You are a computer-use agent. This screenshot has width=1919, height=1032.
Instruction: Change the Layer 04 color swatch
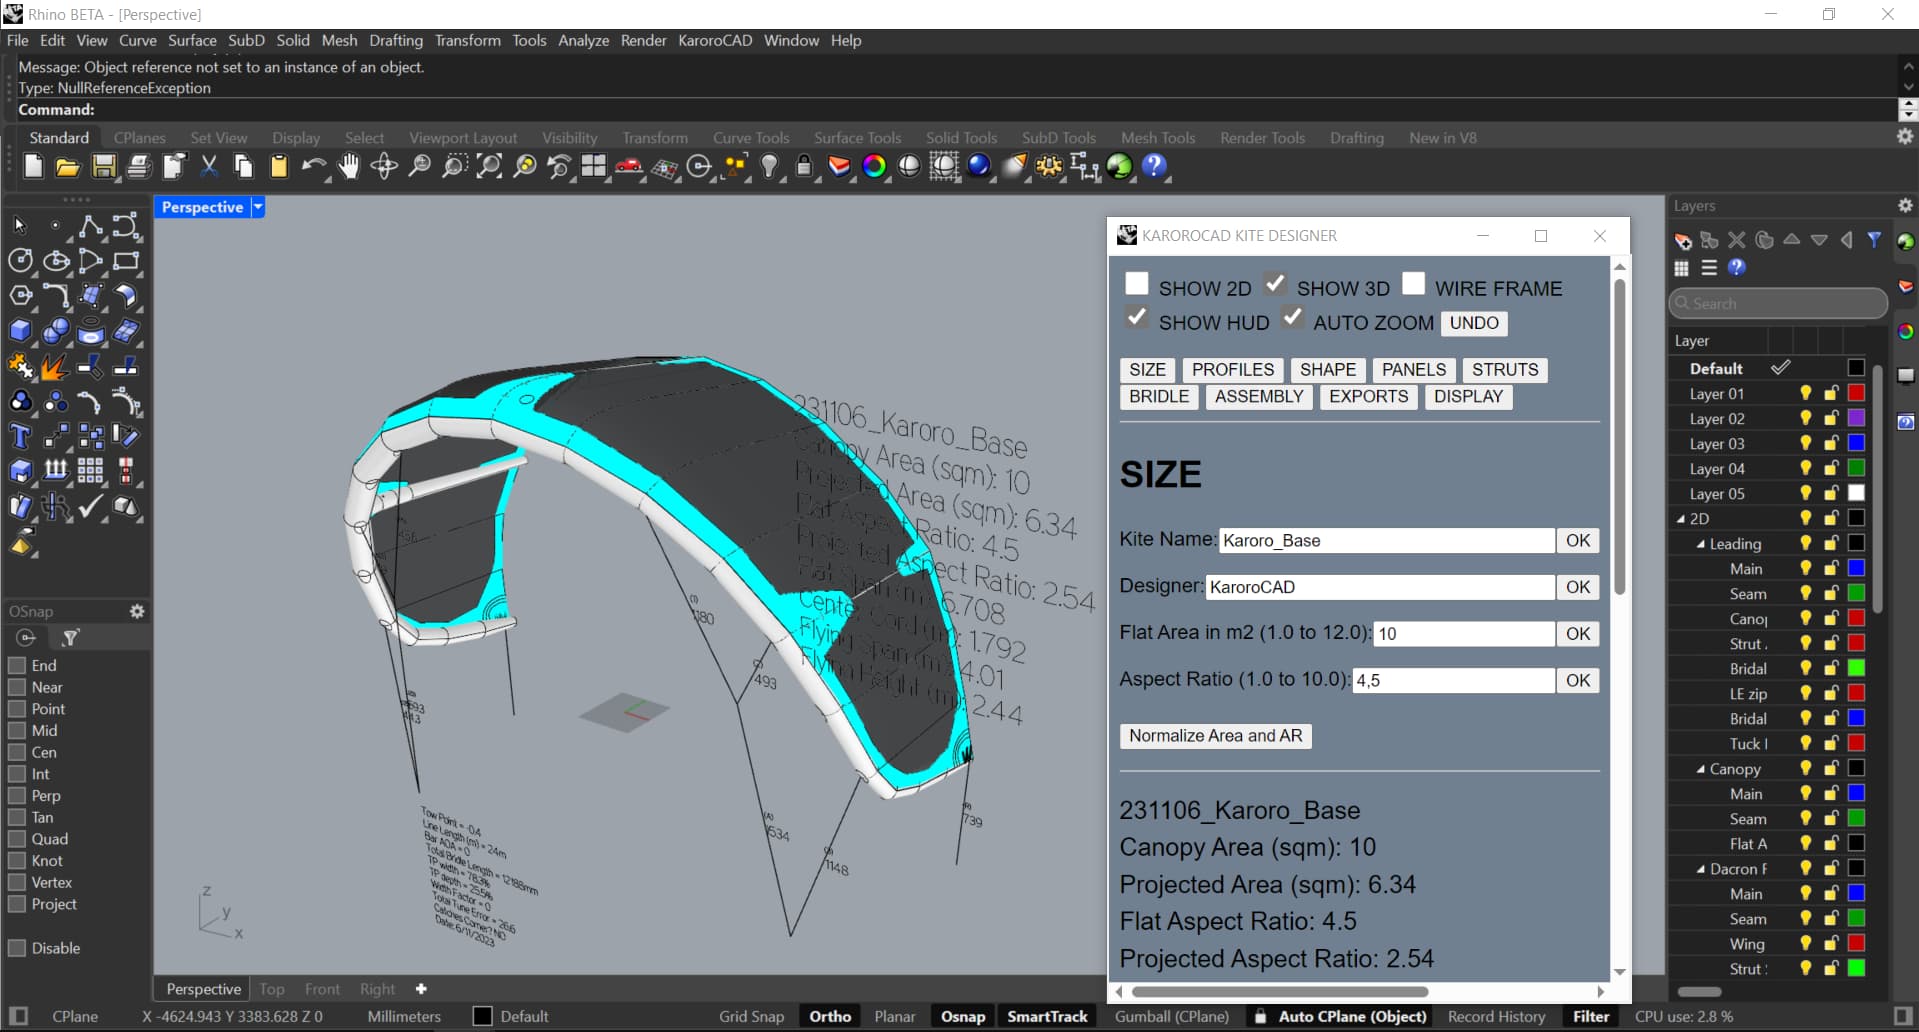click(x=1855, y=468)
